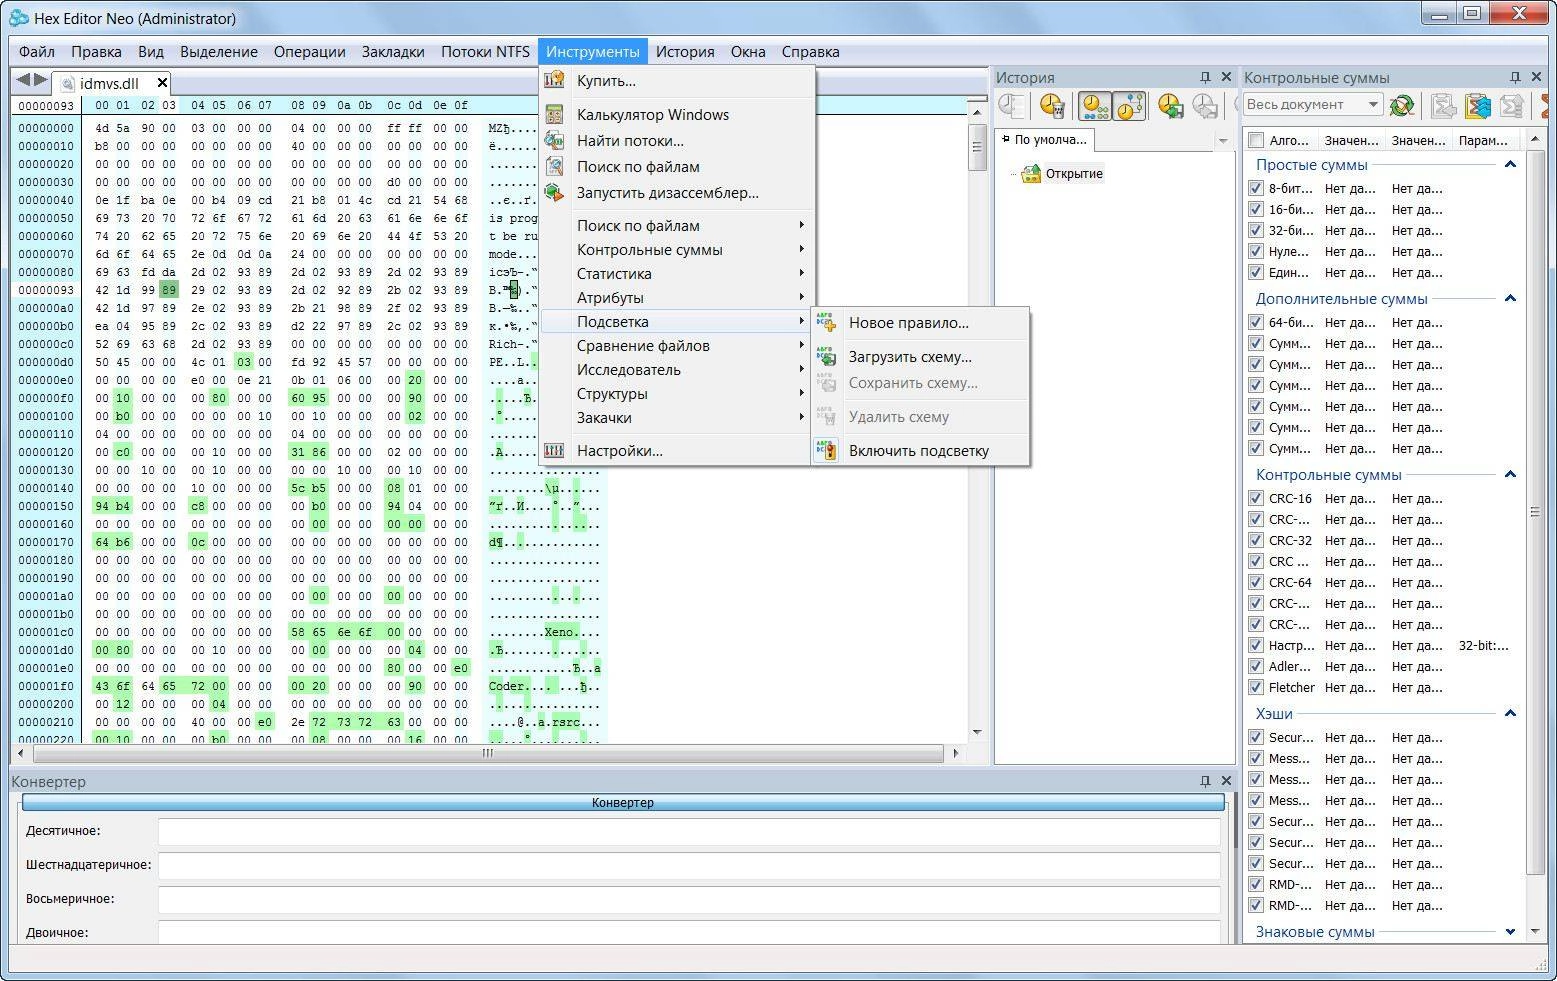Go to the previous document tab arrow

22,79
